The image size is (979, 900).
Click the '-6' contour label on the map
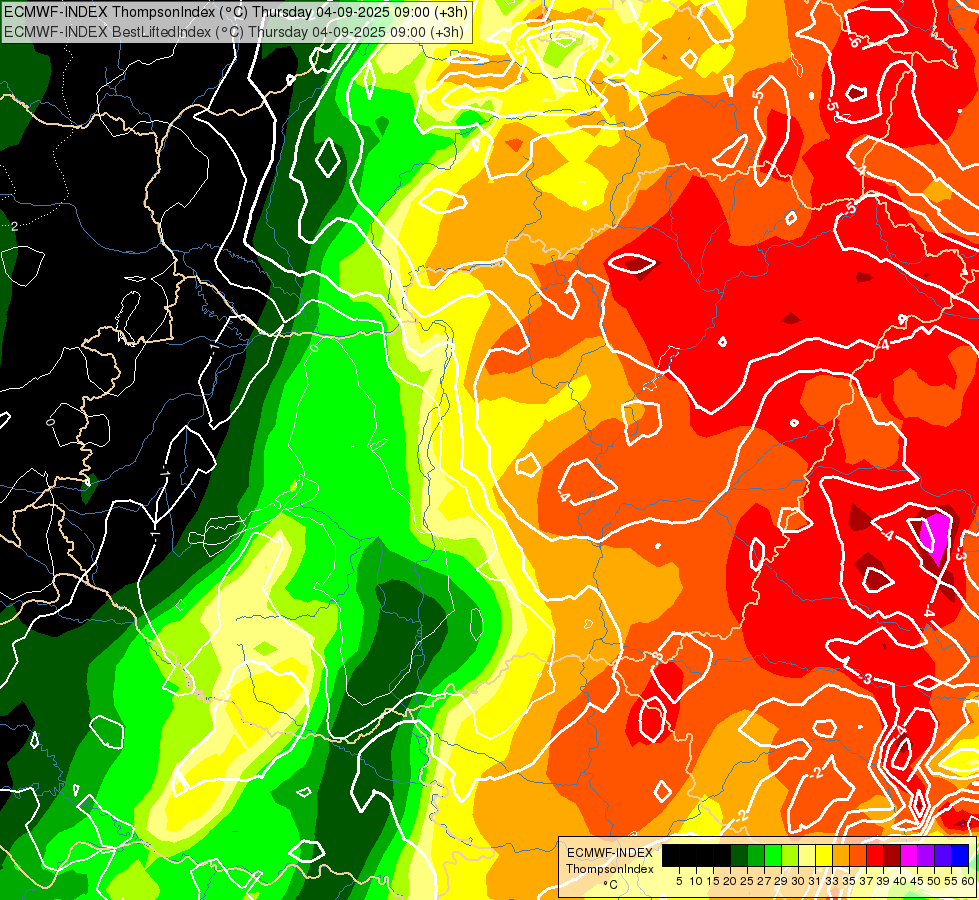coord(855,42)
